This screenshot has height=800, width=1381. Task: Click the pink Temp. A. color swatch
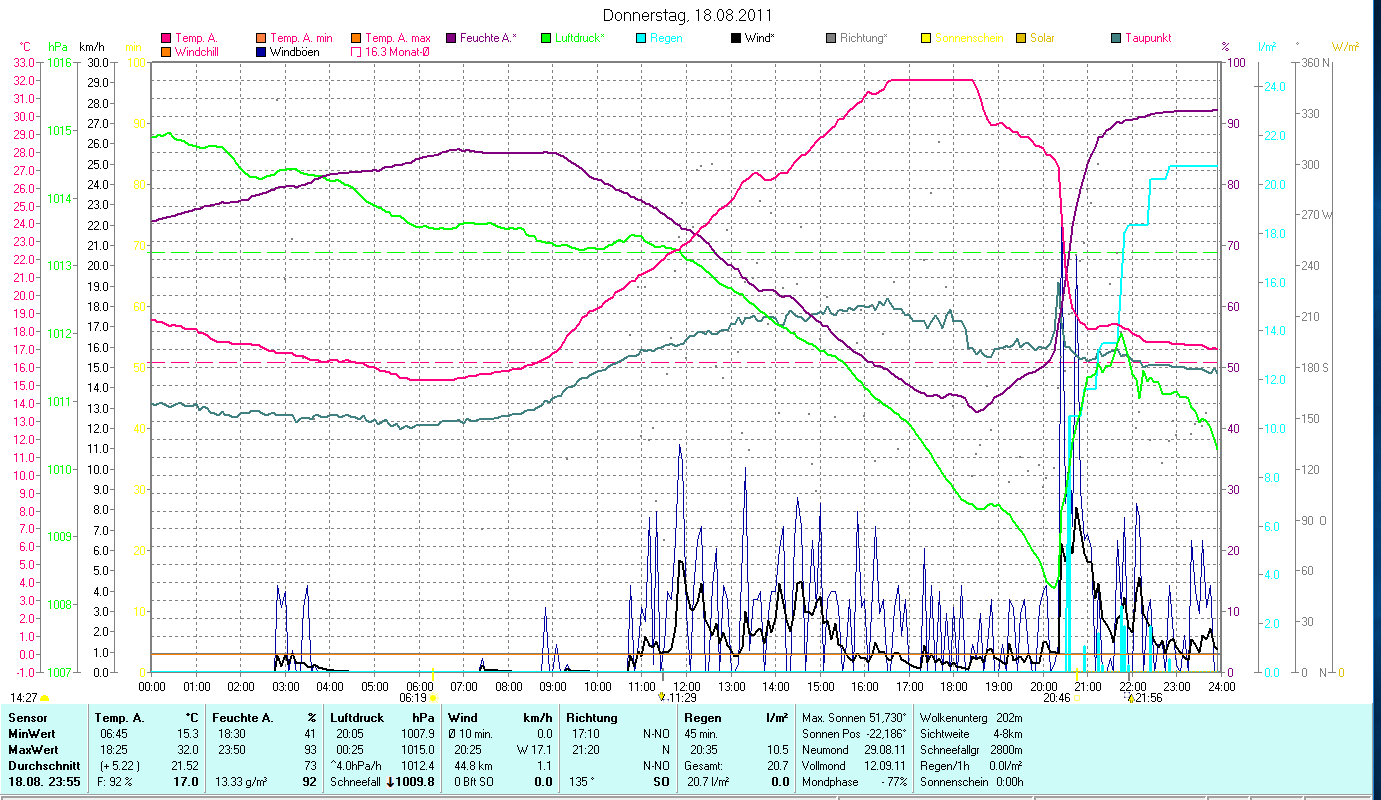(166, 38)
